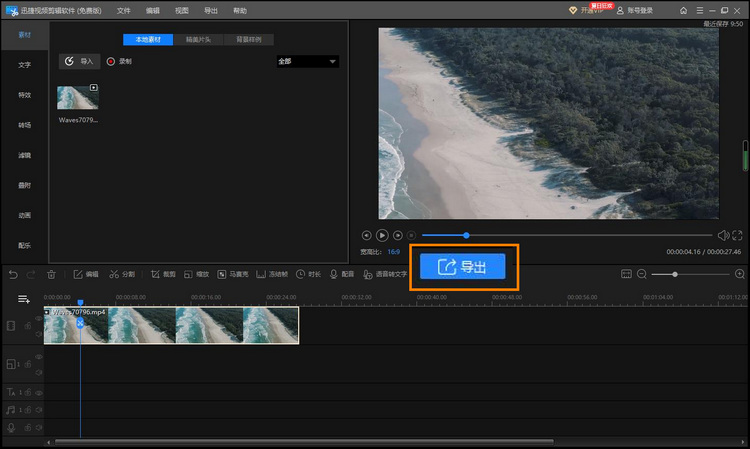Open the 特效 effects sidebar tab
750x449 pixels.
tap(24, 95)
